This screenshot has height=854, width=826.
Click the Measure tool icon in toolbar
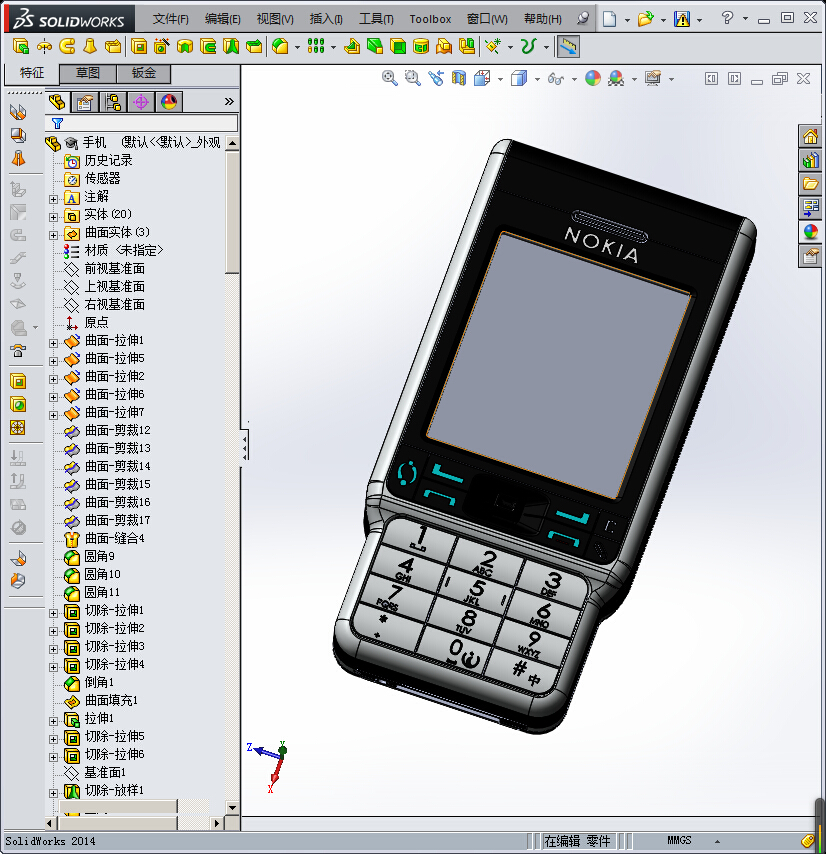pyautogui.click(x=567, y=47)
